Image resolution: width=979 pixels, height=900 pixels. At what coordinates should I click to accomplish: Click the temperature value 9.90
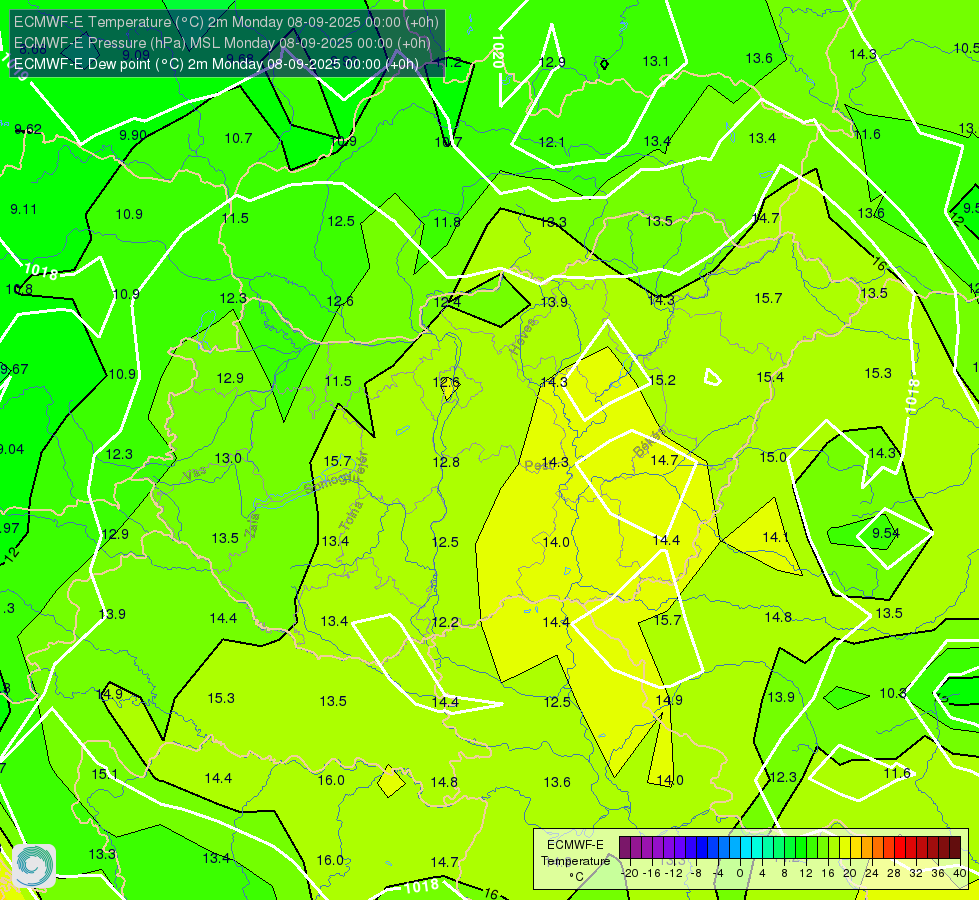(x=133, y=136)
